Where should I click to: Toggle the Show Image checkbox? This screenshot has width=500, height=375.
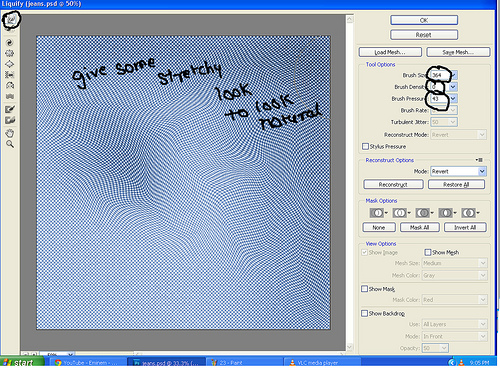(x=365, y=252)
